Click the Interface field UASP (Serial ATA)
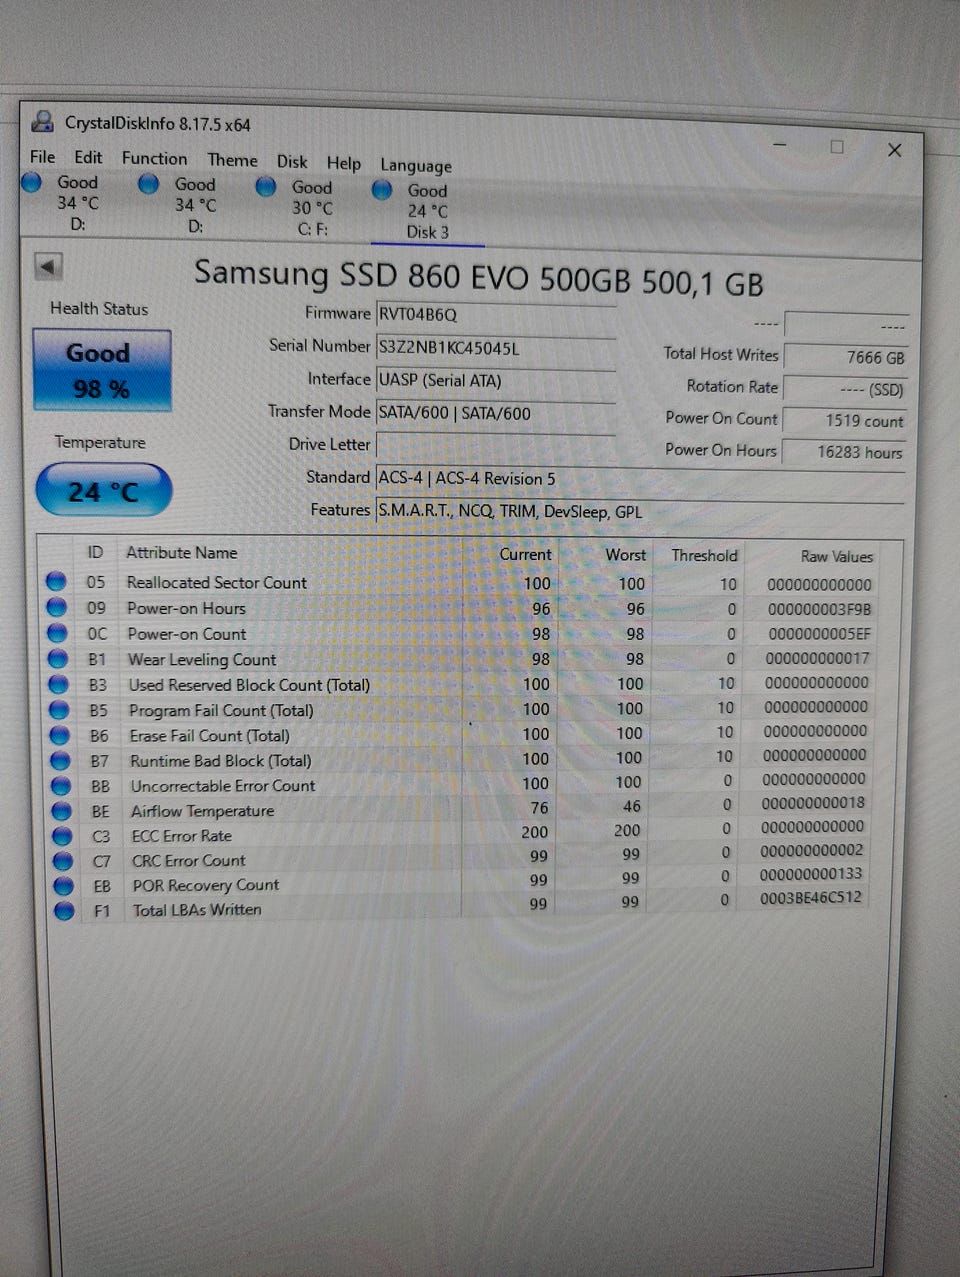The height and width of the screenshot is (1277, 960). (495, 380)
